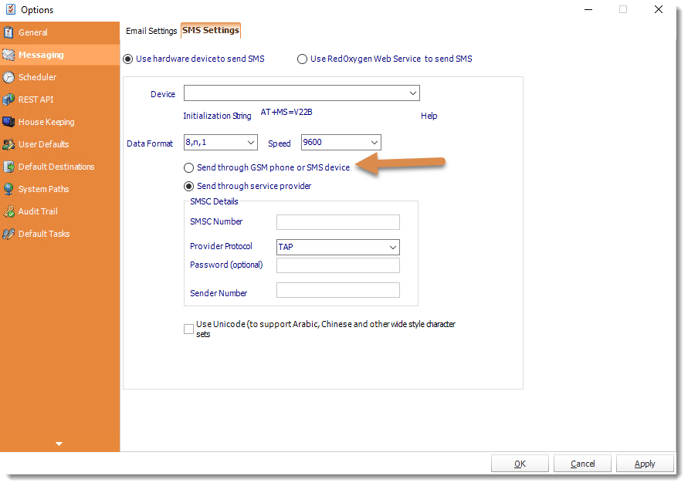688x486 pixels.
Task: Open the General section
Action: click(60, 32)
